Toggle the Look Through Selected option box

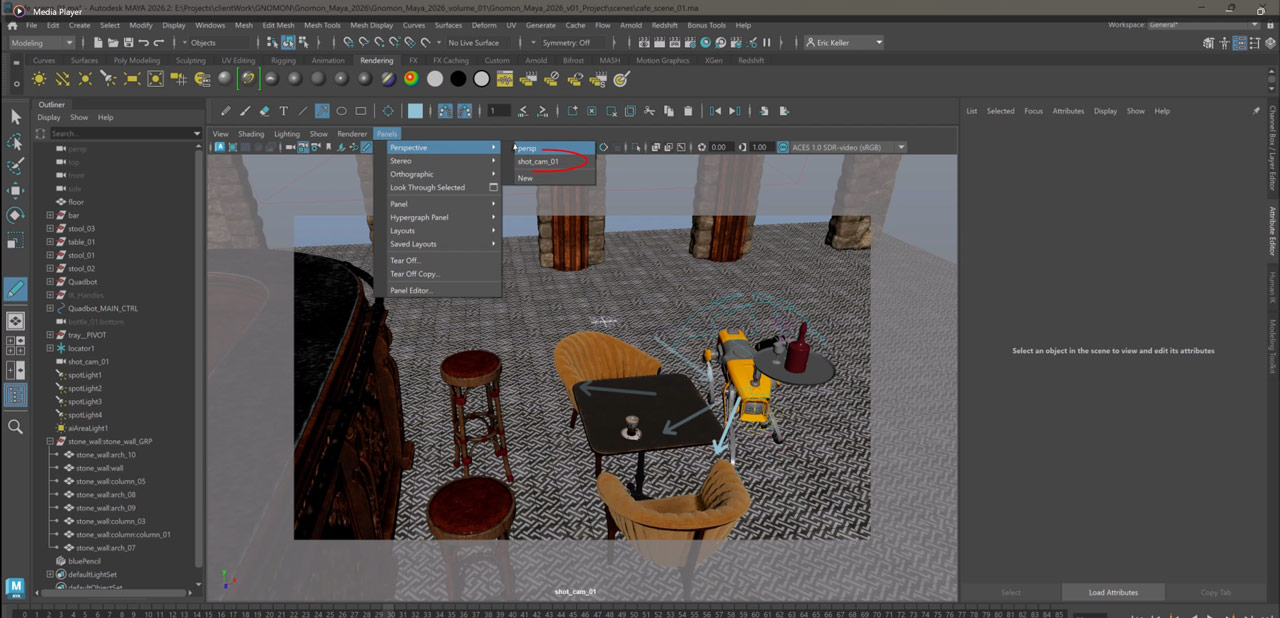tap(493, 187)
